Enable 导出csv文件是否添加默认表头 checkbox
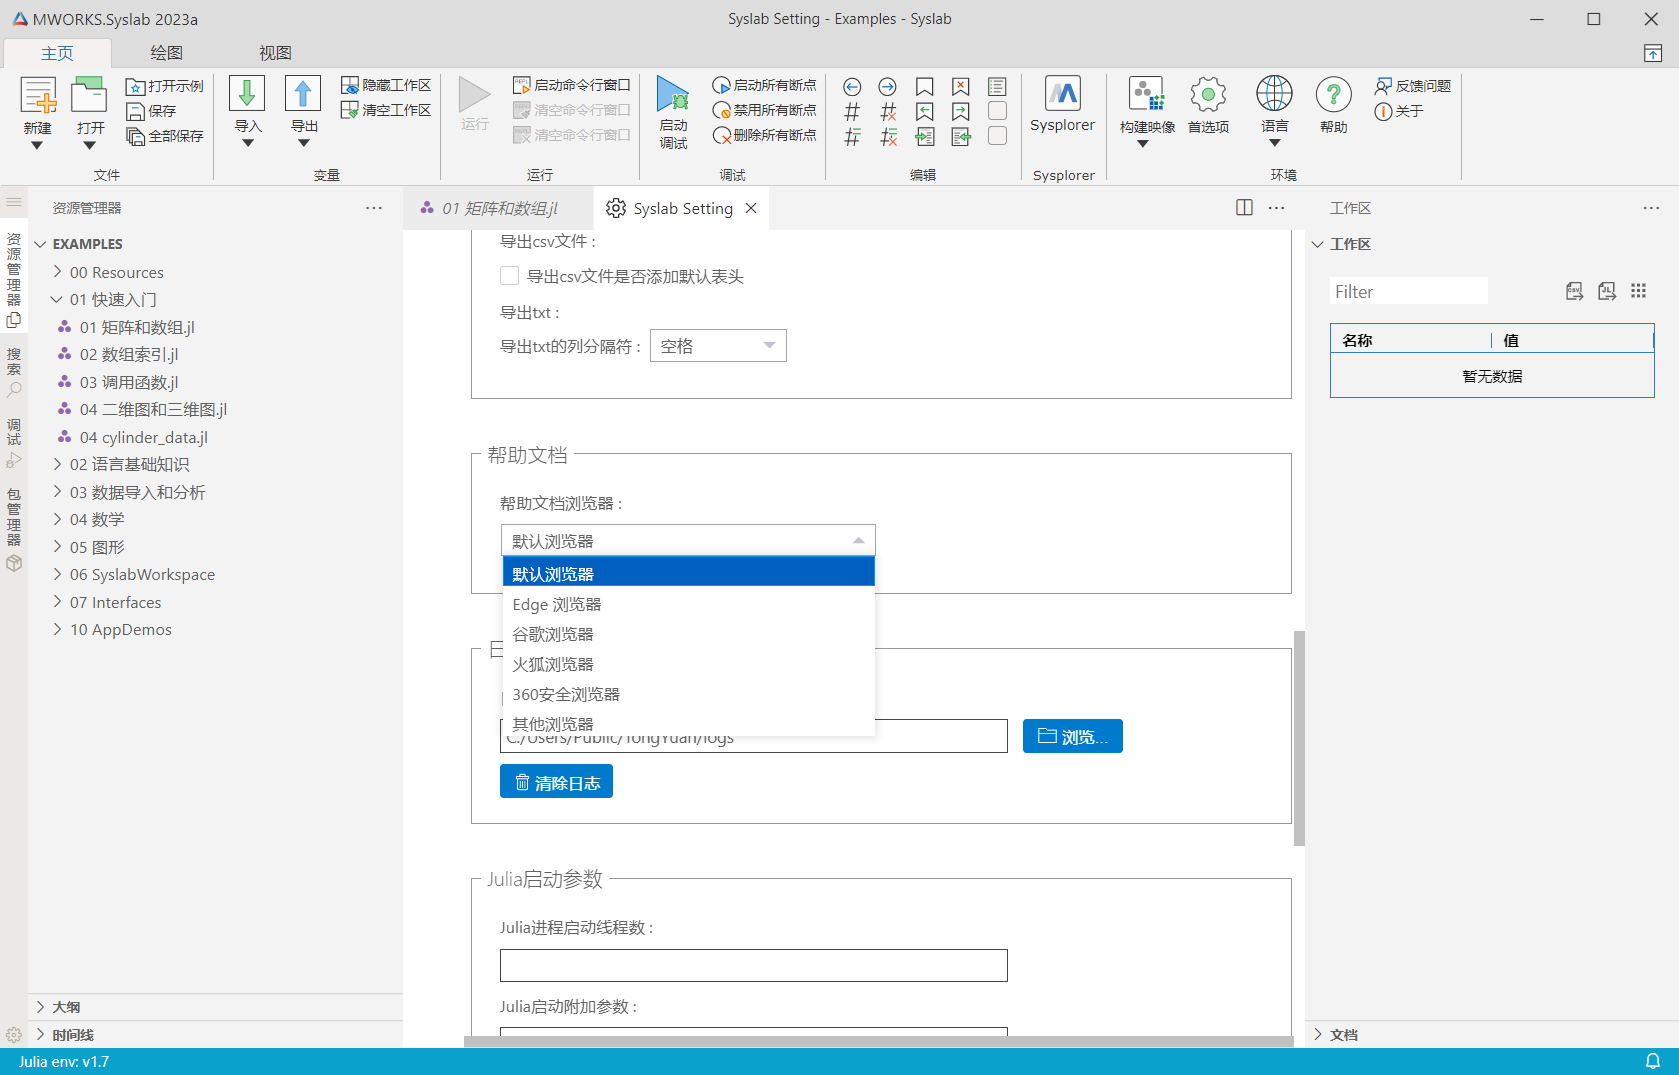 510,276
